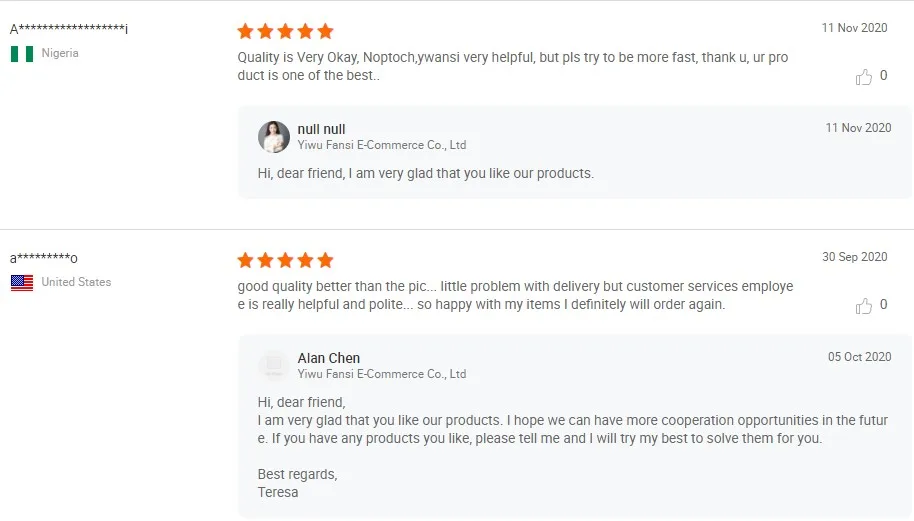Click five-star rating on second review
Screen dimensions: 914x521
point(285,260)
